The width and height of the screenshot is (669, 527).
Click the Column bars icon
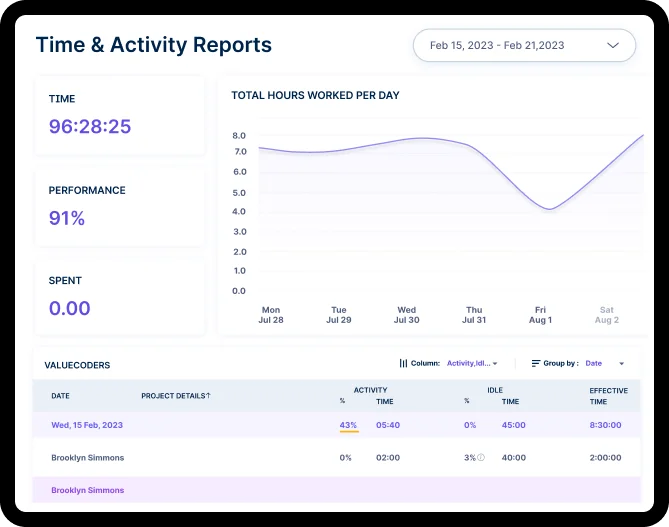pyautogui.click(x=403, y=363)
